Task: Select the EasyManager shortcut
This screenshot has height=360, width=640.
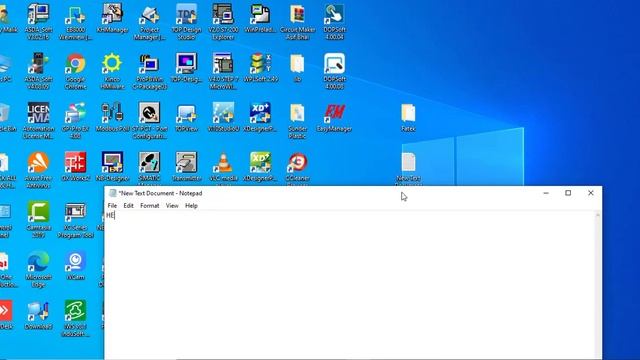Action: (x=334, y=117)
